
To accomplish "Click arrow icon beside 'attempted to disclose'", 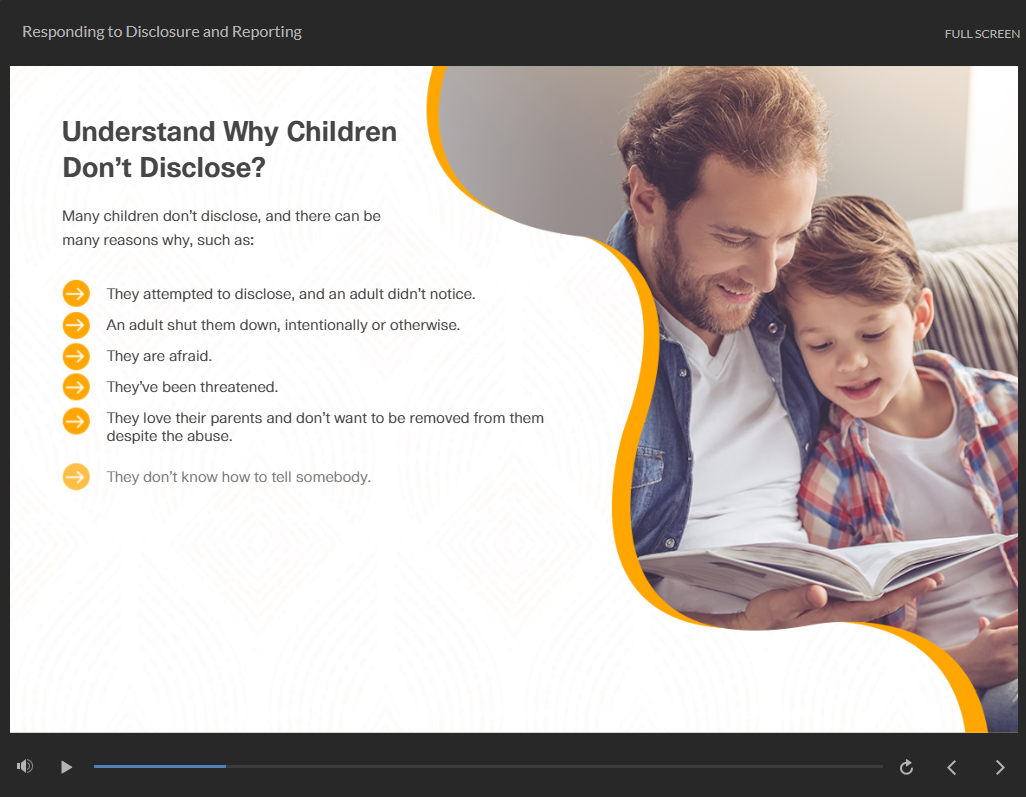I will click(x=76, y=294).
